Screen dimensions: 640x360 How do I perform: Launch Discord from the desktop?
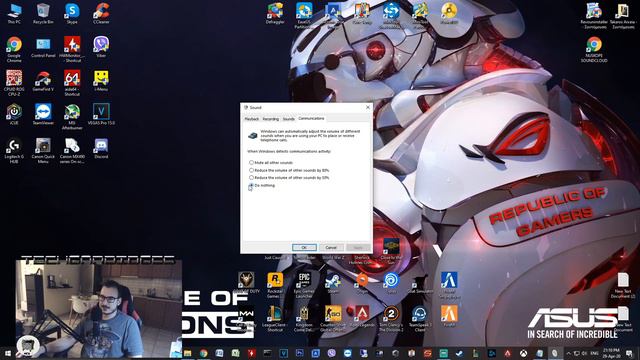(101, 148)
